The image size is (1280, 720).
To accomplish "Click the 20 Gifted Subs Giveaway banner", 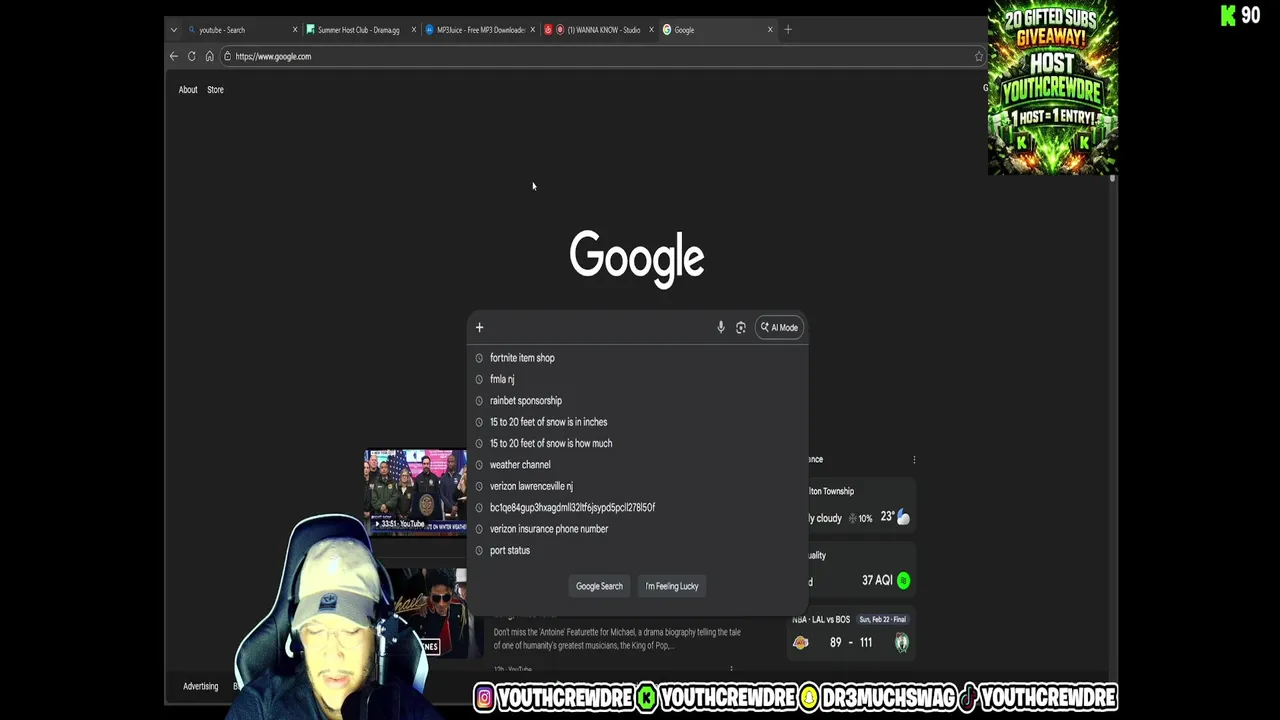I will tap(1052, 88).
